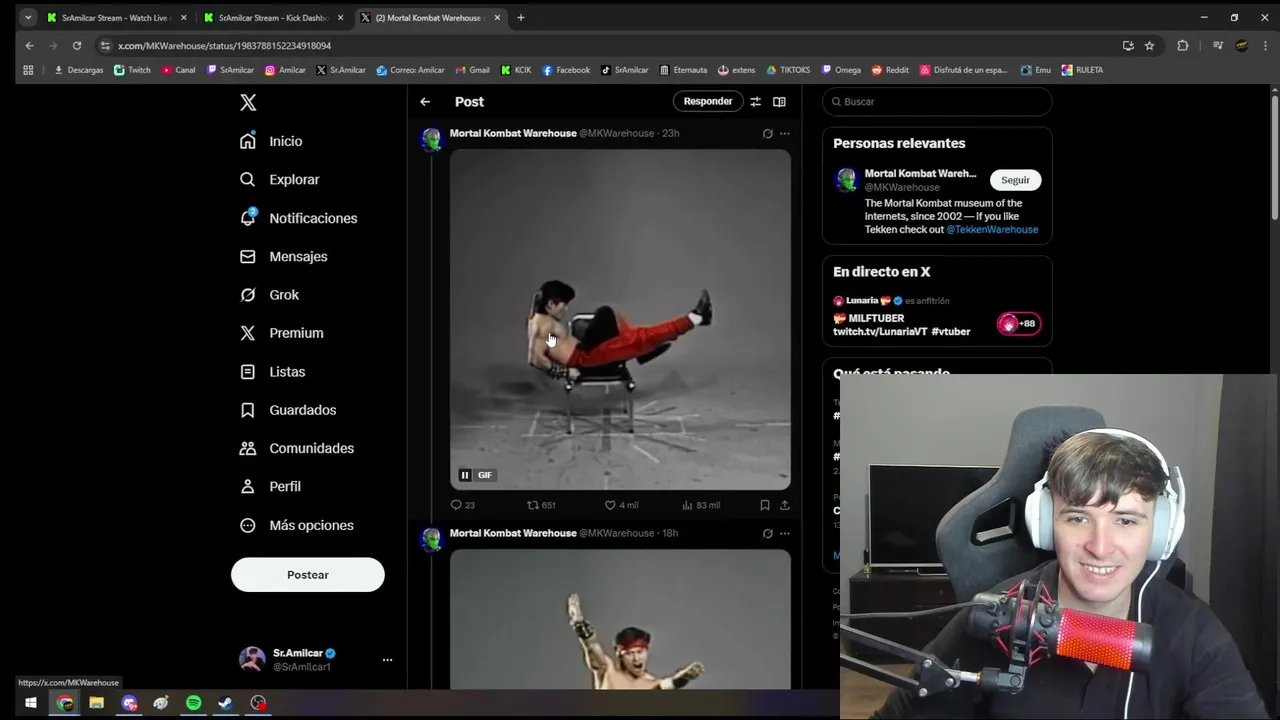Click the Buscar search field
1280x720 pixels.
[937, 101]
